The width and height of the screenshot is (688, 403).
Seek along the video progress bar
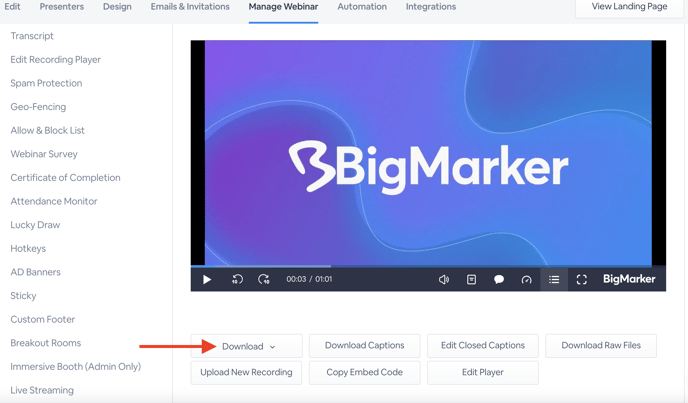[428, 266]
